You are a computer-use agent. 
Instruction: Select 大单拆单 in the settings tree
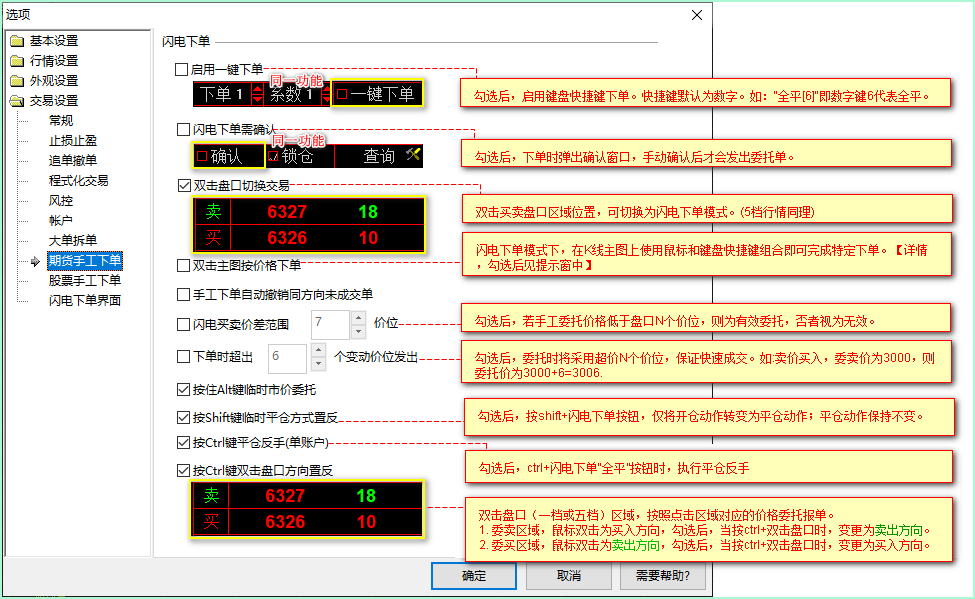point(73,240)
